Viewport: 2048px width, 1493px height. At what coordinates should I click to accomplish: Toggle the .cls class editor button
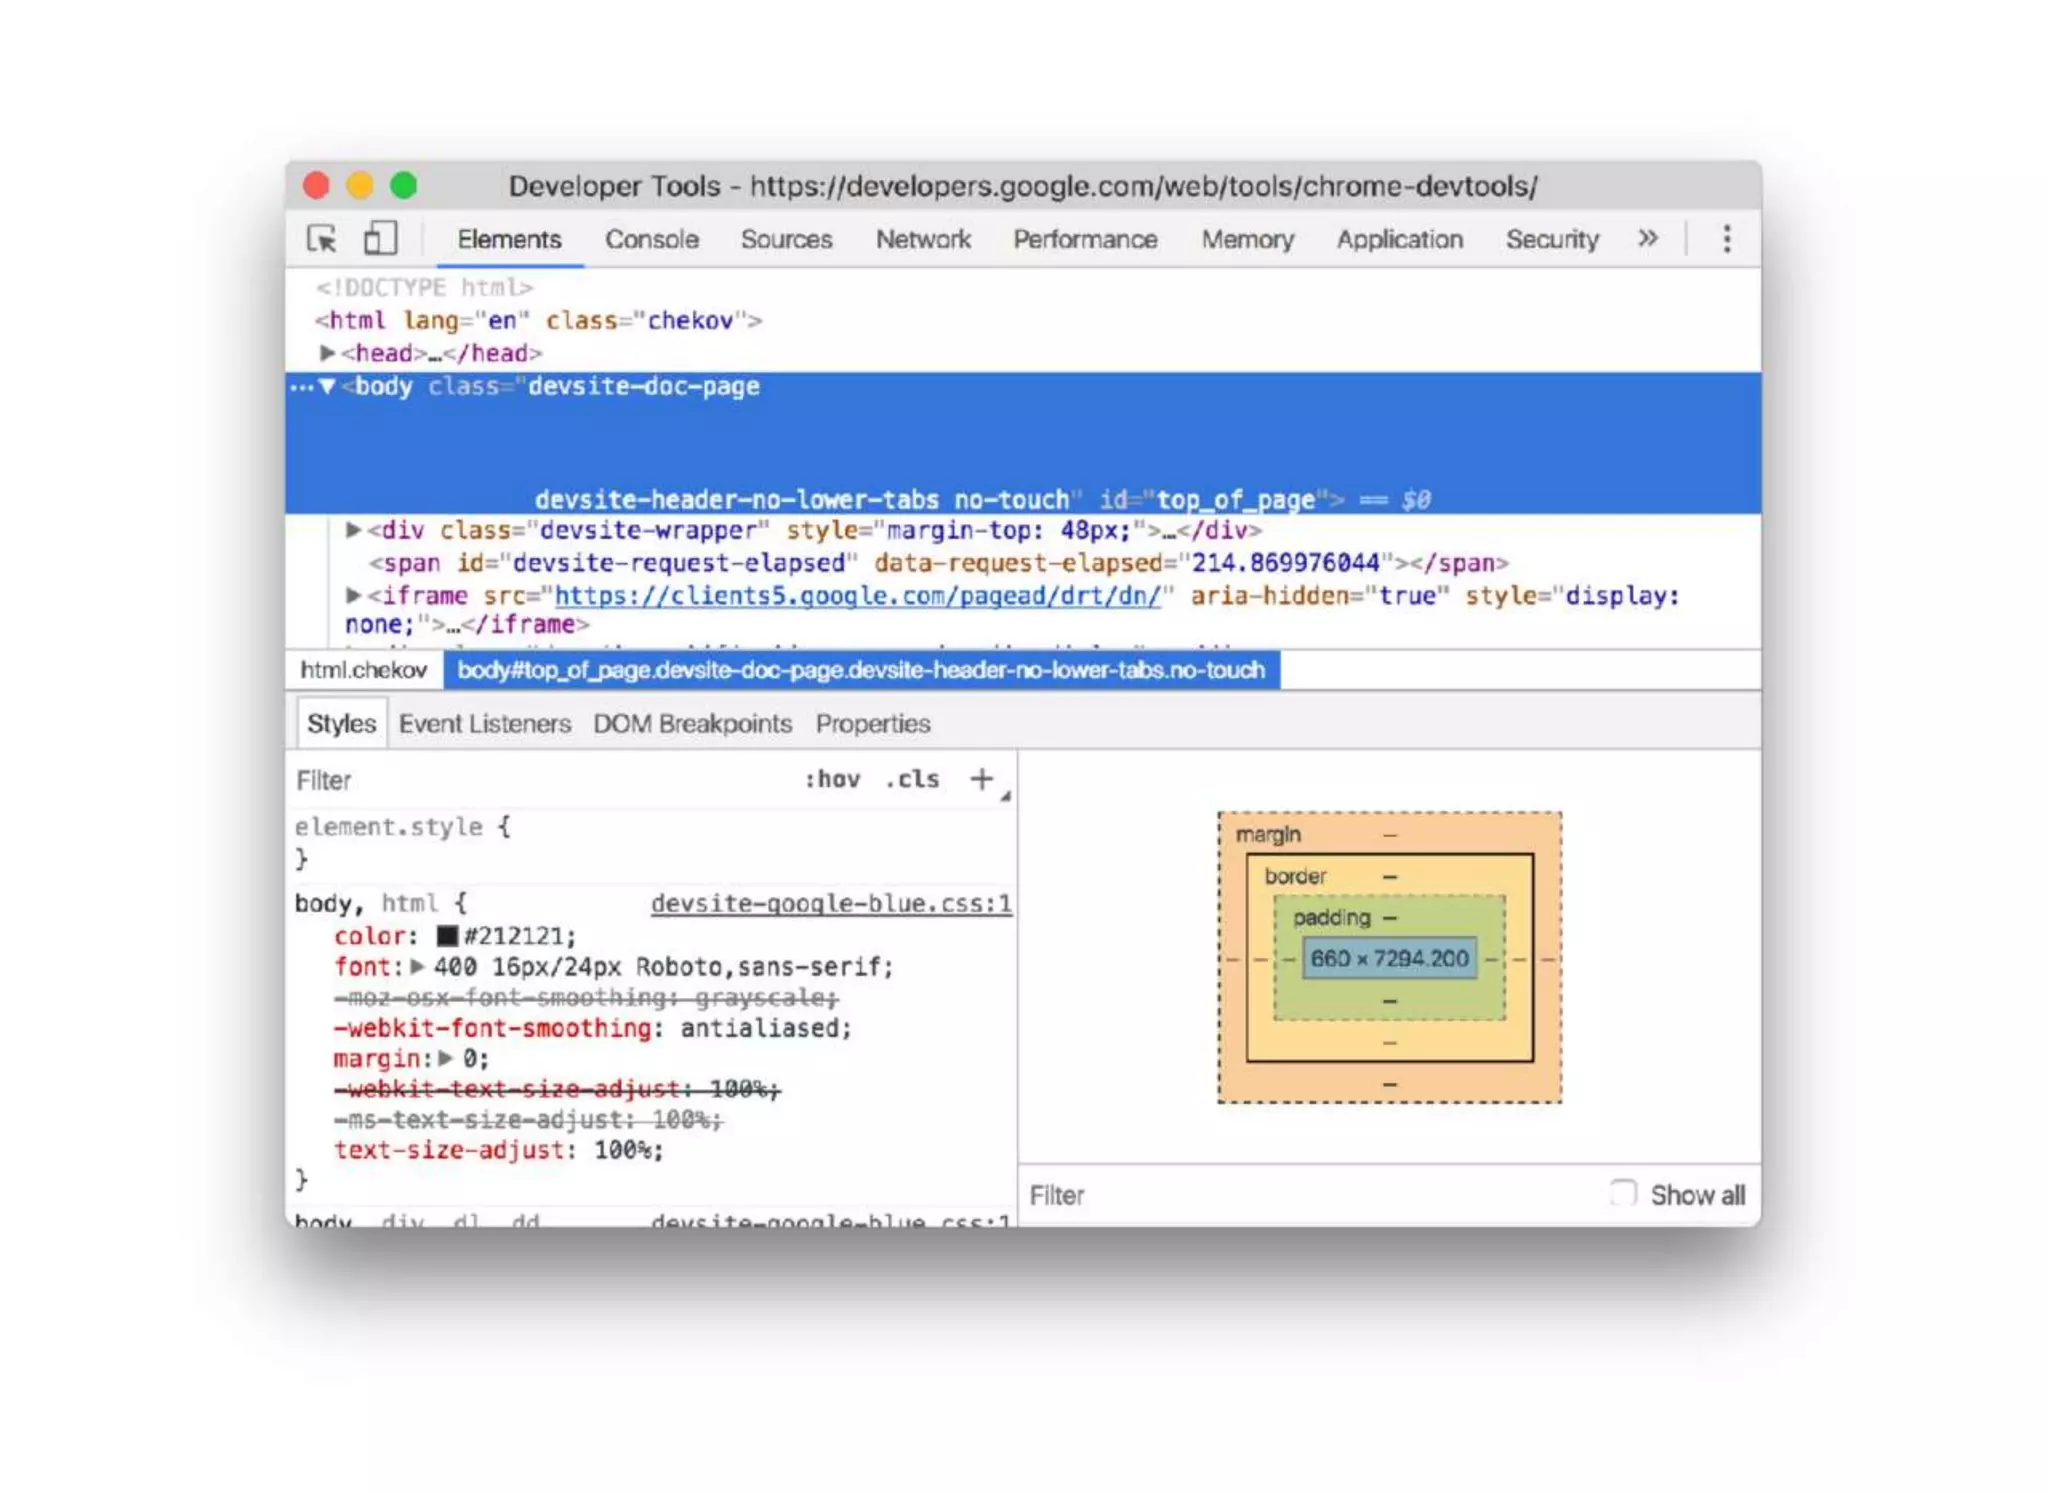tap(912, 779)
